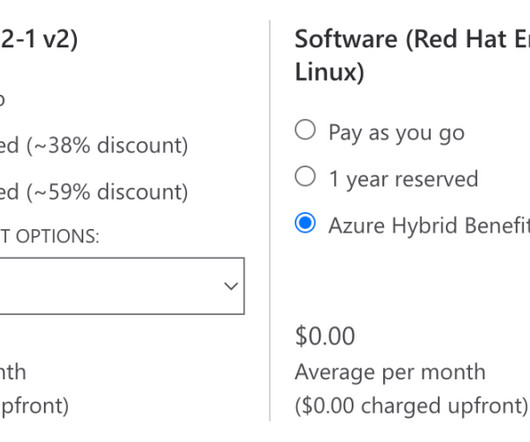Click the Linux) heading line
The height and width of the screenshot is (442, 530).
pyautogui.click(x=329, y=72)
